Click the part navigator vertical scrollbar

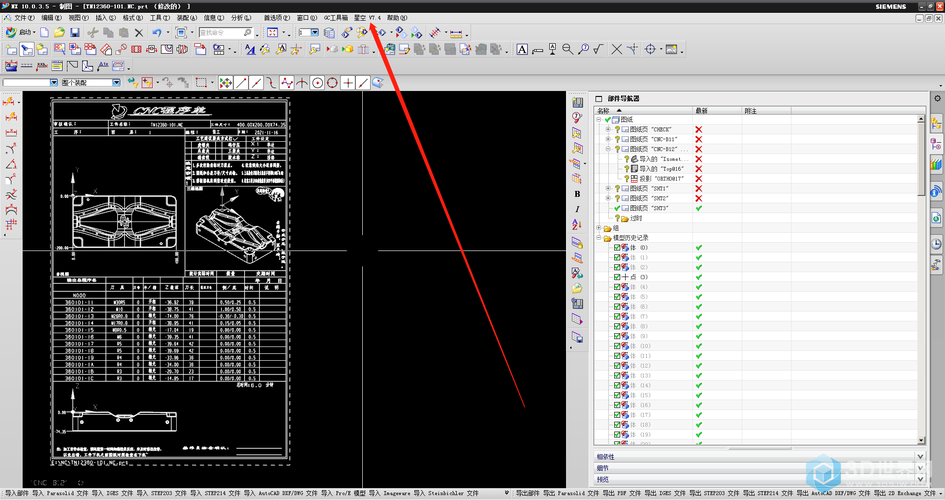click(920, 280)
